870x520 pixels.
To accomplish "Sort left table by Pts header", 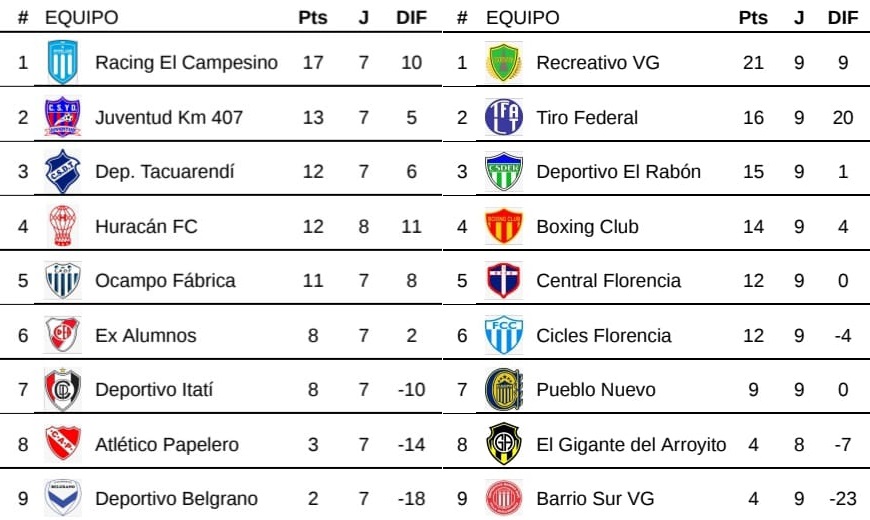I will point(313,18).
